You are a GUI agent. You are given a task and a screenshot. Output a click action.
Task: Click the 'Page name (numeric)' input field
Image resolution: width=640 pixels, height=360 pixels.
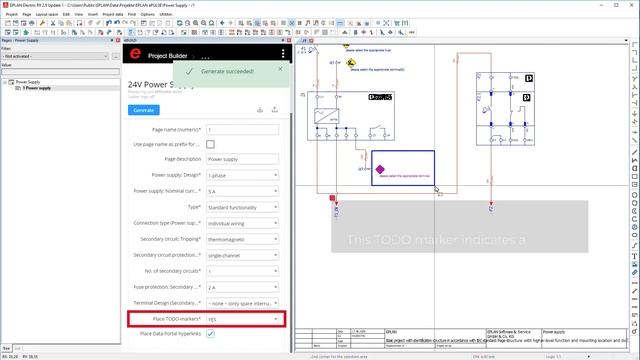242,130
